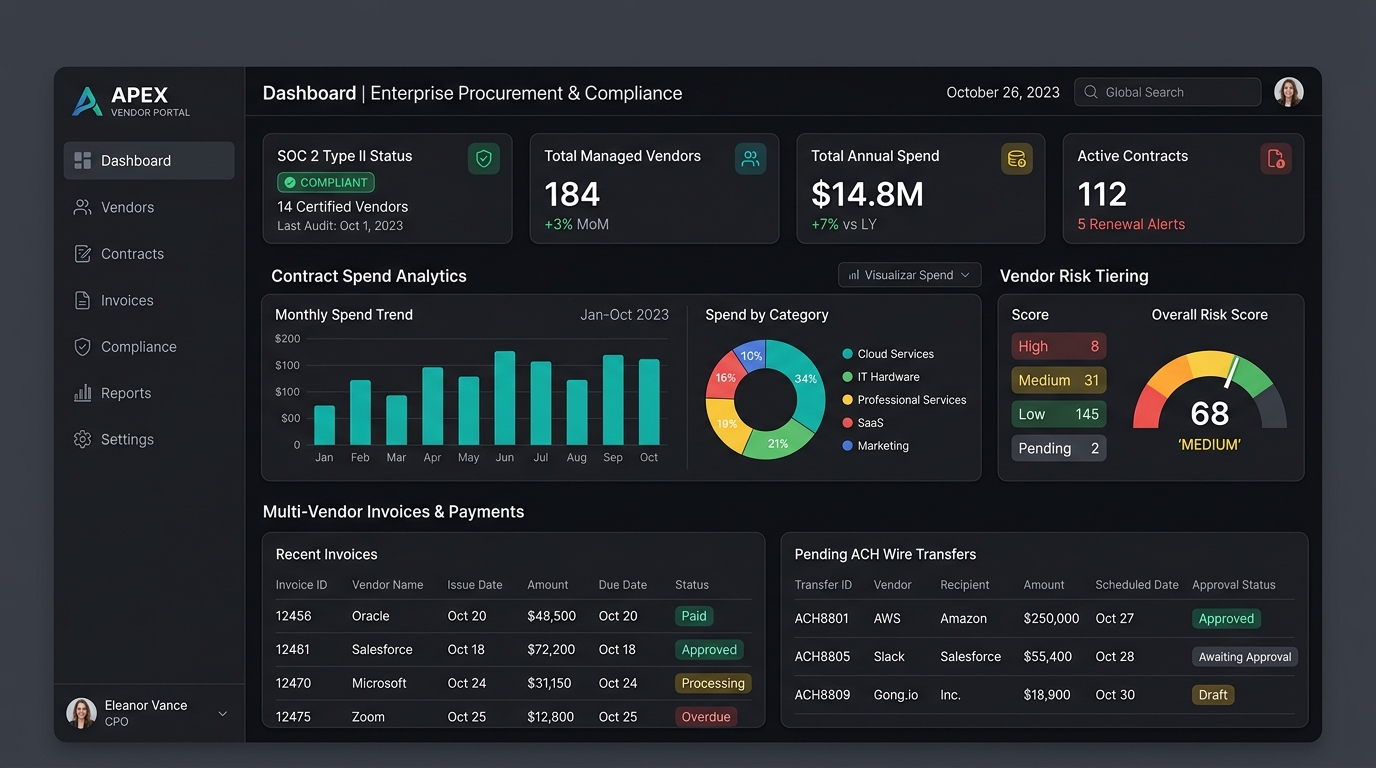
Task: Click invoice ID 12461
Action: [293, 650]
